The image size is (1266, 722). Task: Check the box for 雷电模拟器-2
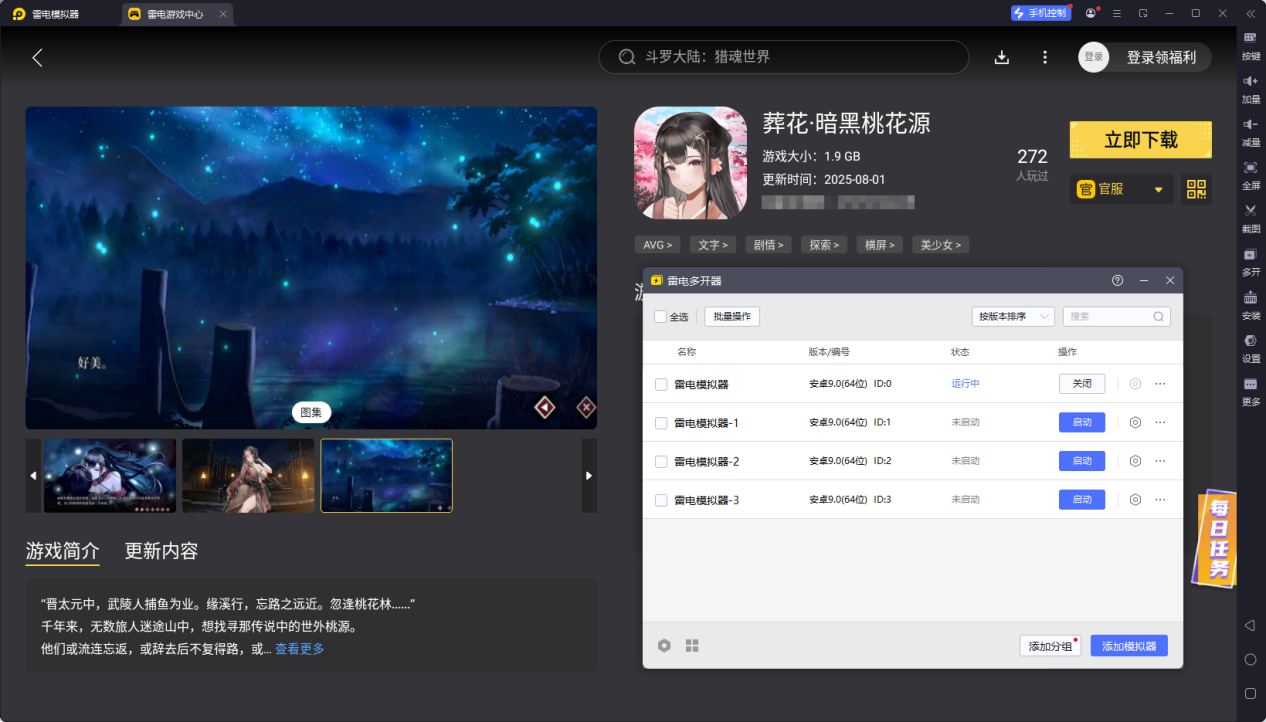tap(661, 461)
